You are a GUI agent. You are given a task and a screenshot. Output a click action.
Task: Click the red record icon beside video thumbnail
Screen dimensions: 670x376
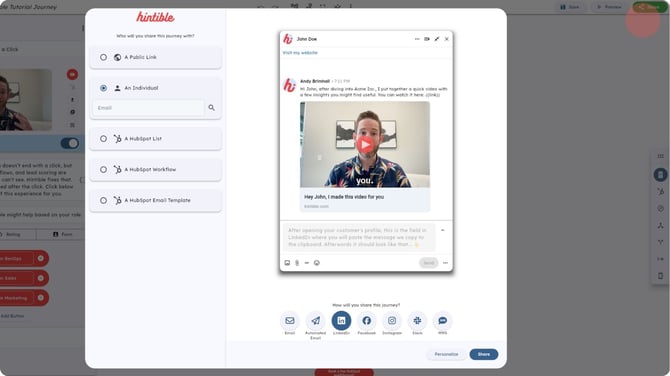tap(72, 74)
